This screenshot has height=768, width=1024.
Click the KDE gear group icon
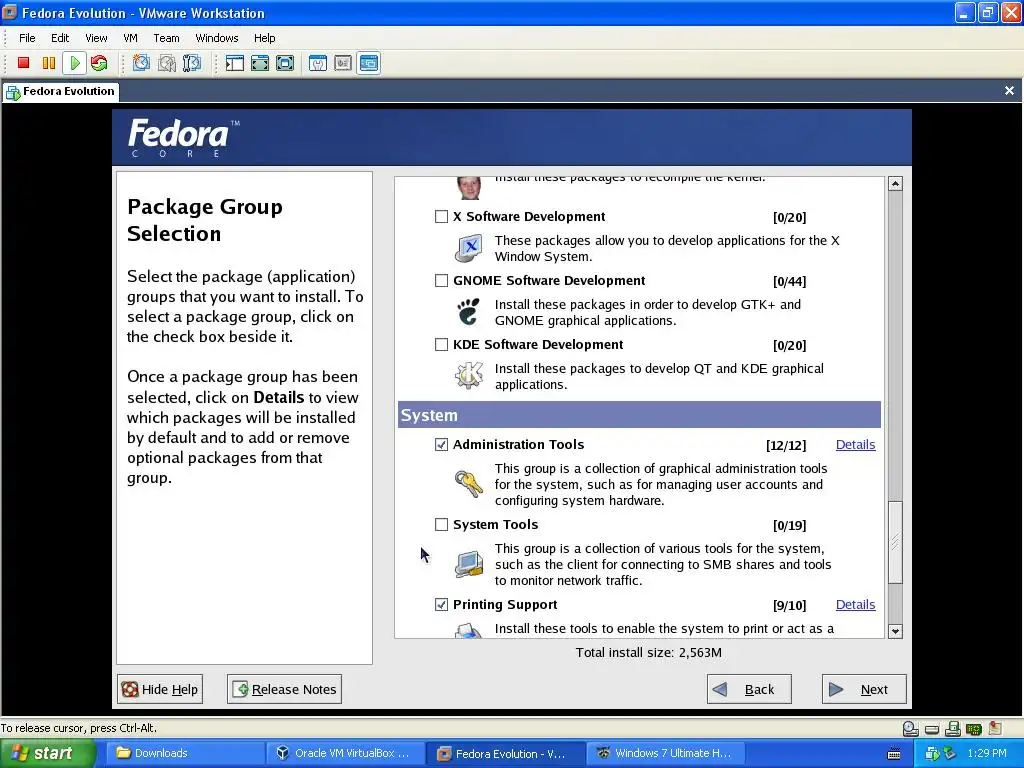pyautogui.click(x=469, y=376)
